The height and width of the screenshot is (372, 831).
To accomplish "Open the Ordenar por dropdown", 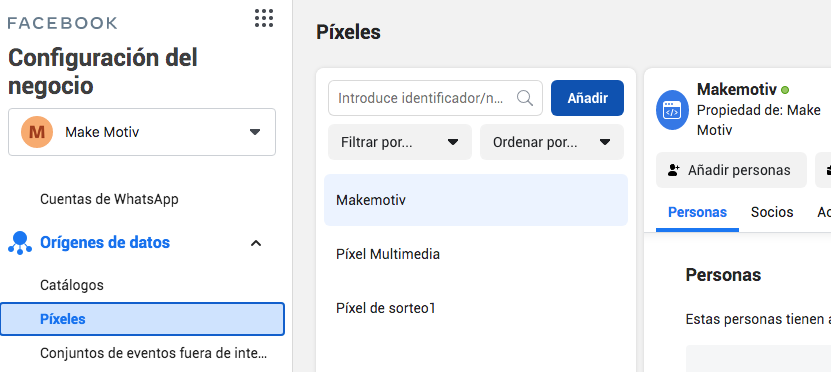I will (x=552, y=142).
